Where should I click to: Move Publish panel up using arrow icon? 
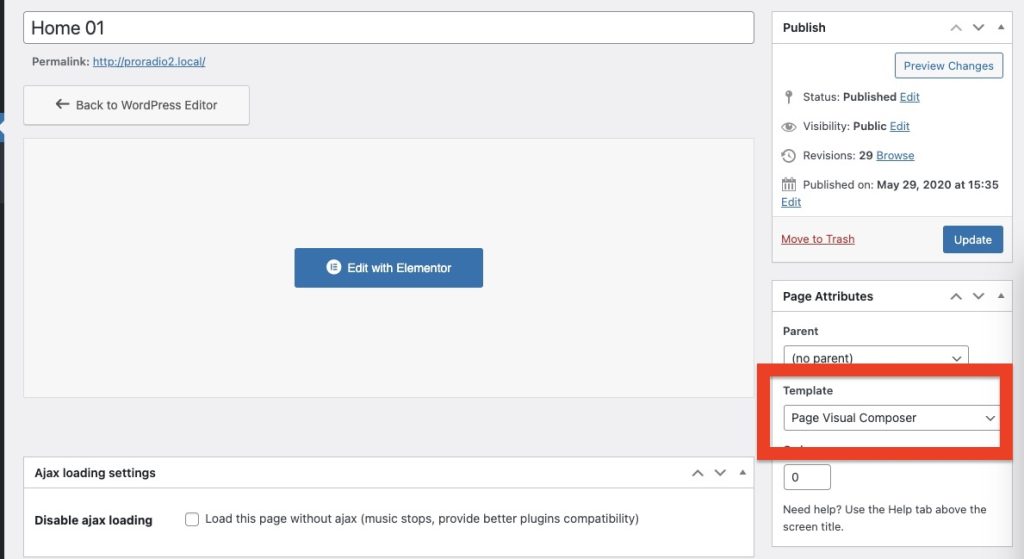coord(956,28)
